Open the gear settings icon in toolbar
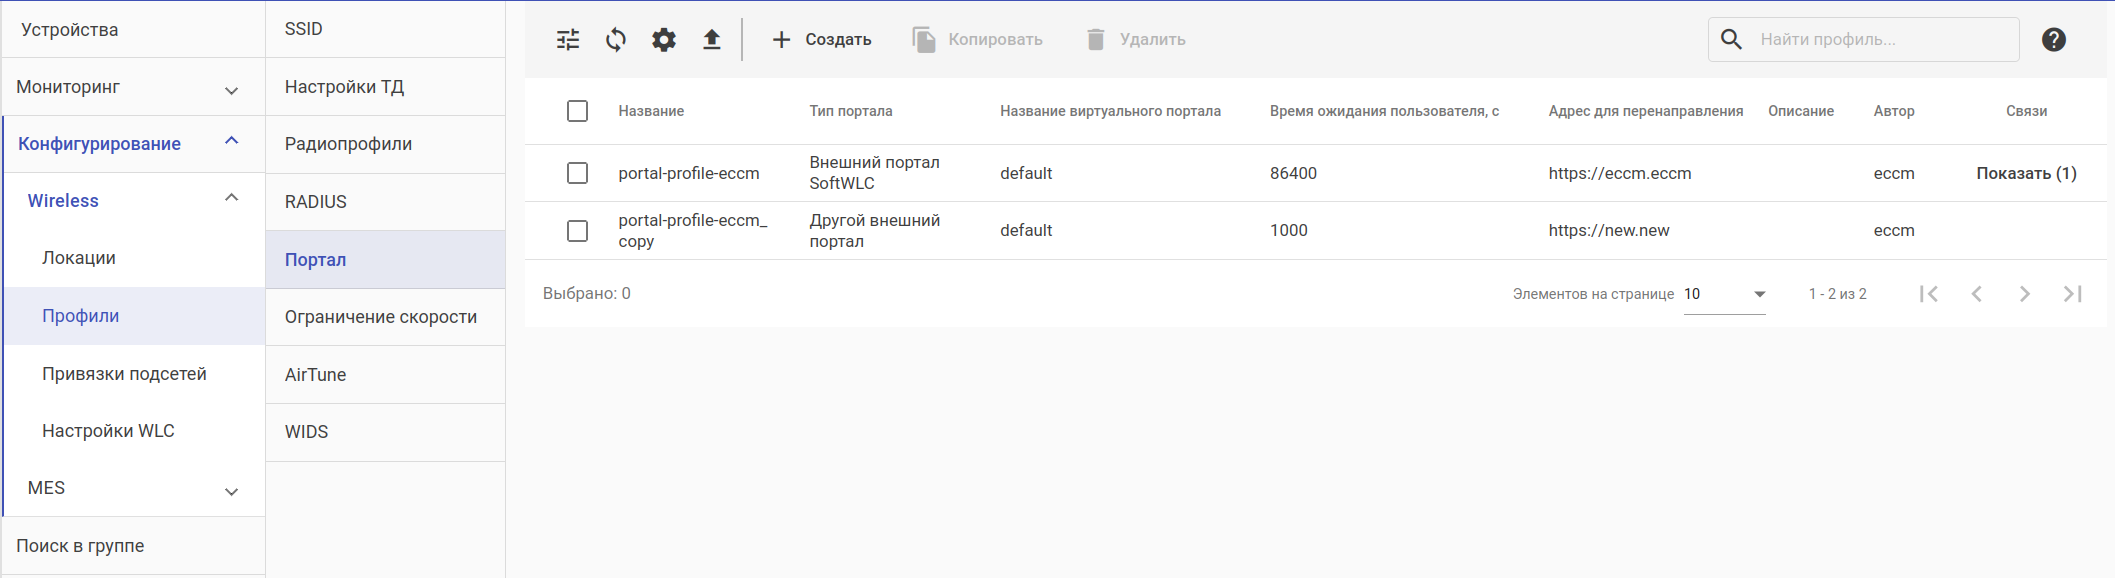This screenshot has height=578, width=2115. pyautogui.click(x=664, y=40)
